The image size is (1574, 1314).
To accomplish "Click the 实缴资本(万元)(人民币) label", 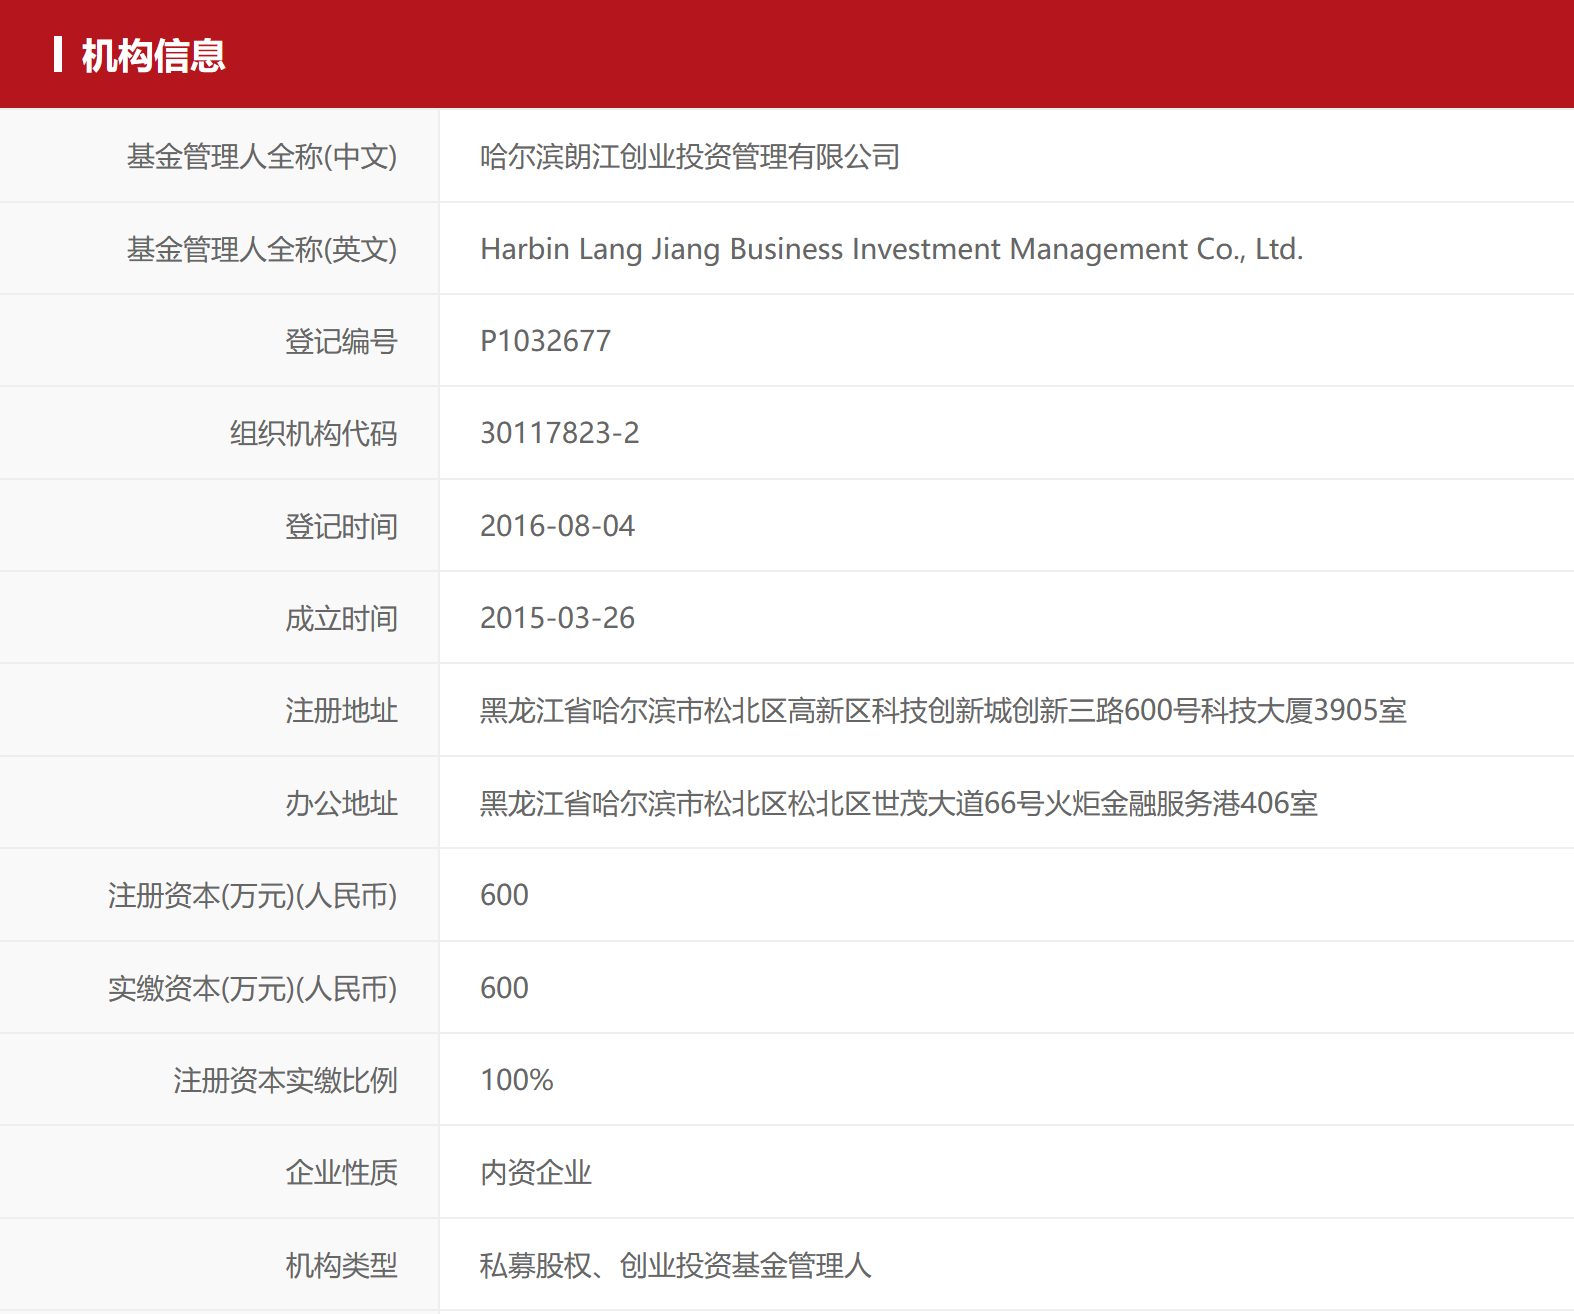I will [253, 988].
